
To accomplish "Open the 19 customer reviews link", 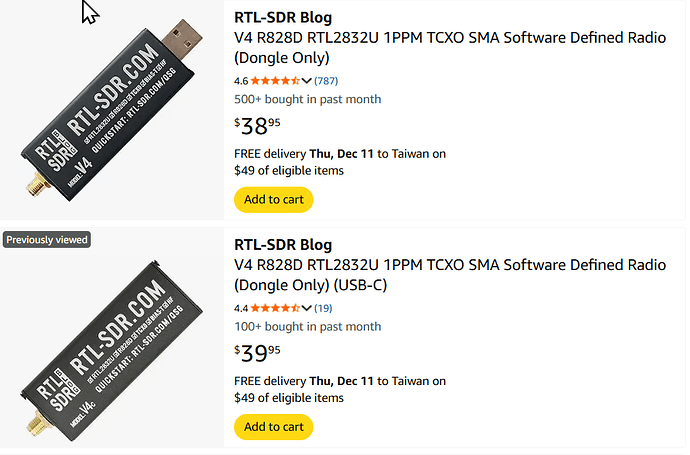I will (323, 308).
